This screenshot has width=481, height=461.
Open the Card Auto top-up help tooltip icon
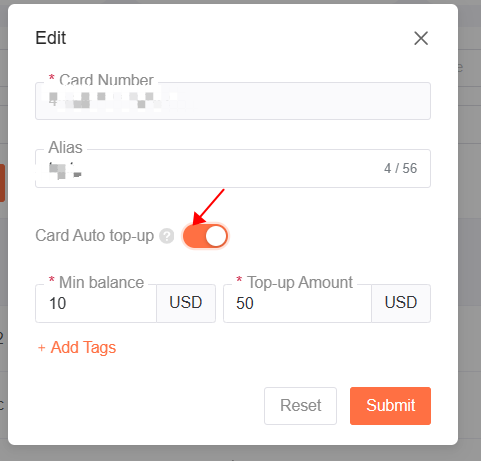tap(166, 236)
